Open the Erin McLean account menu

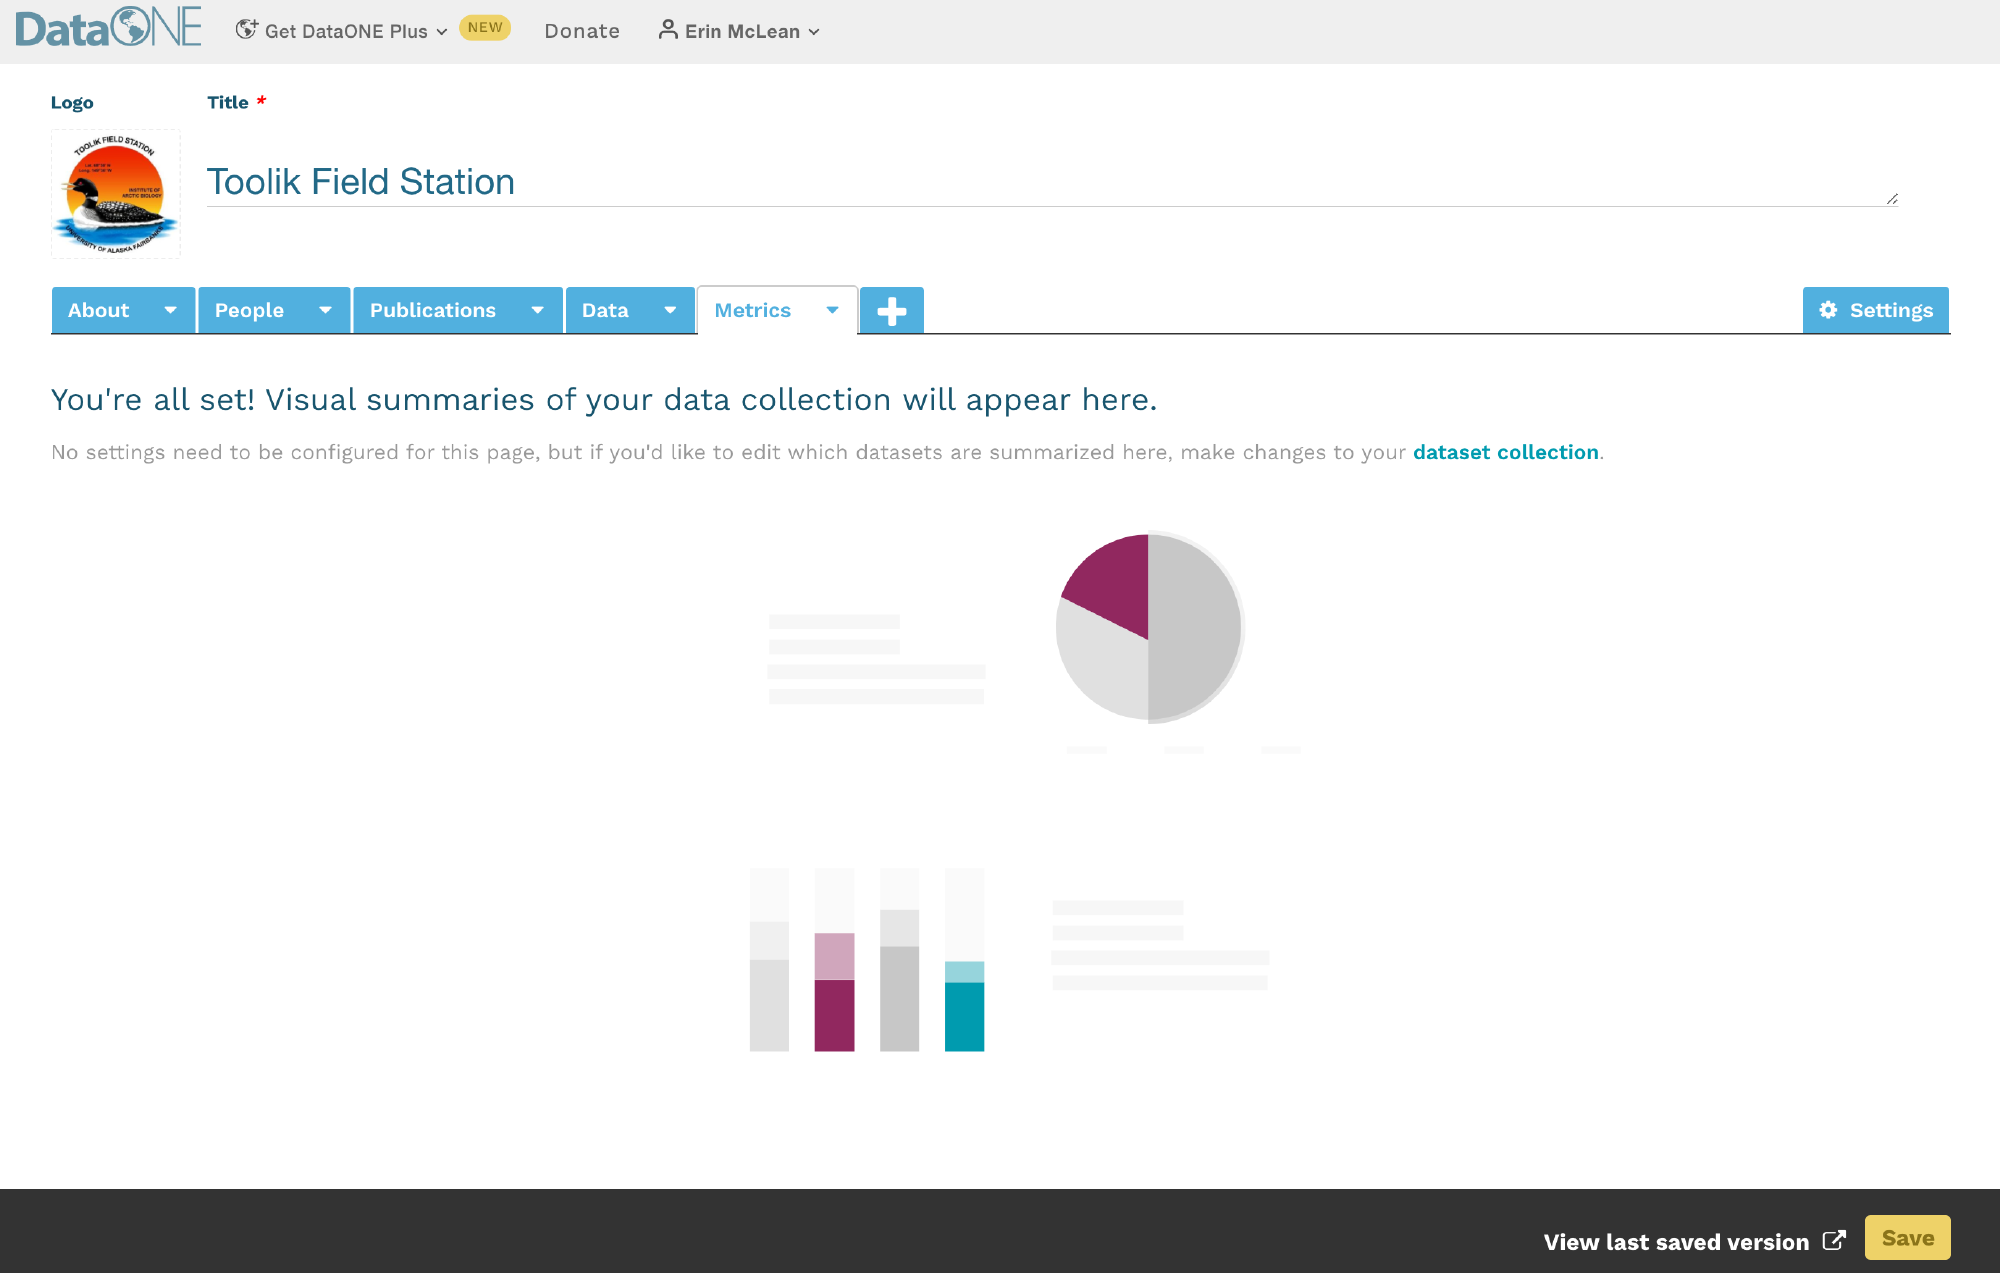(x=740, y=30)
